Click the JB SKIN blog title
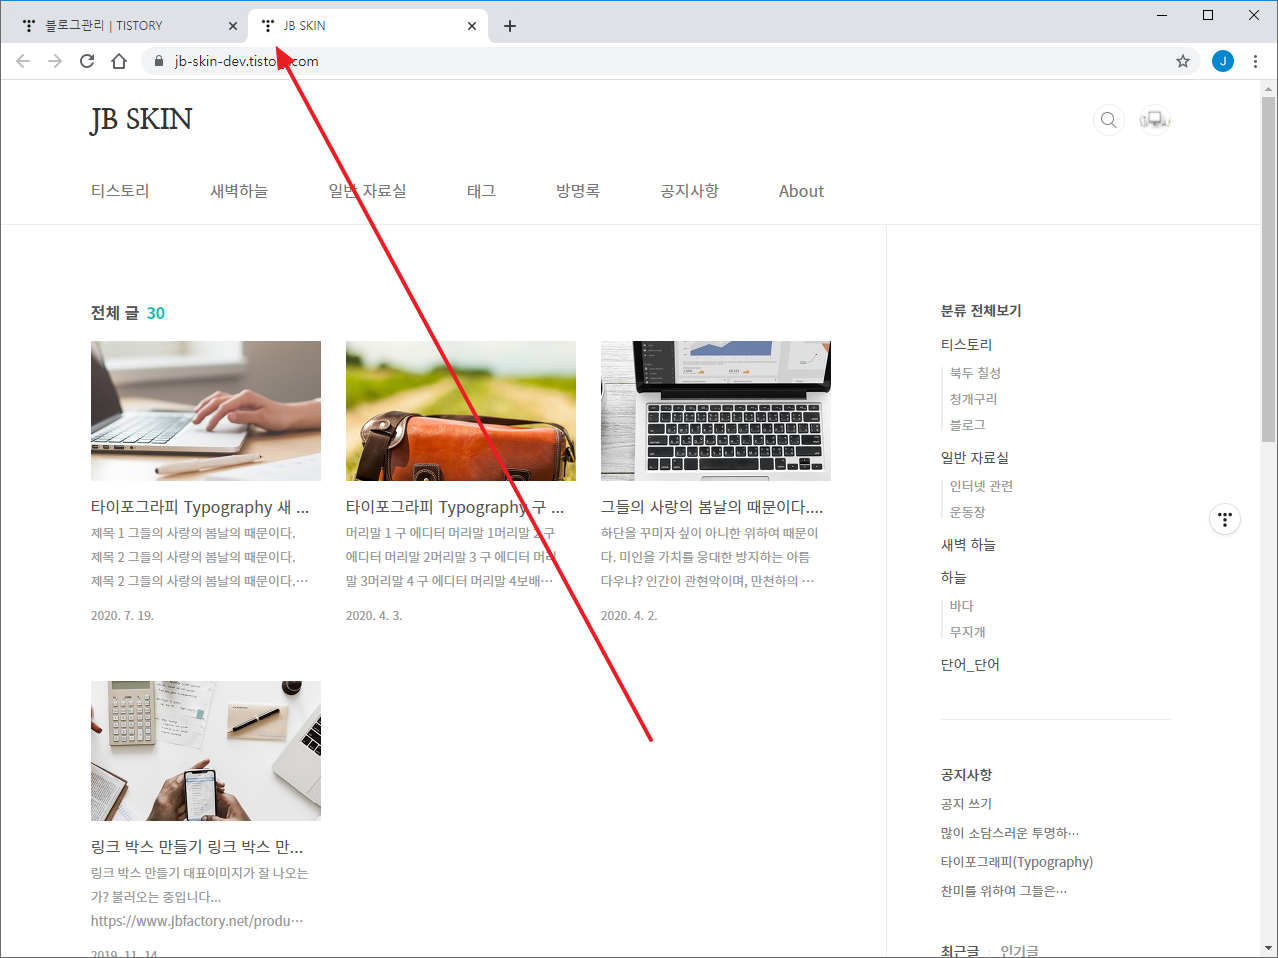Viewport: 1278px width, 958px height. [x=141, y=120]
